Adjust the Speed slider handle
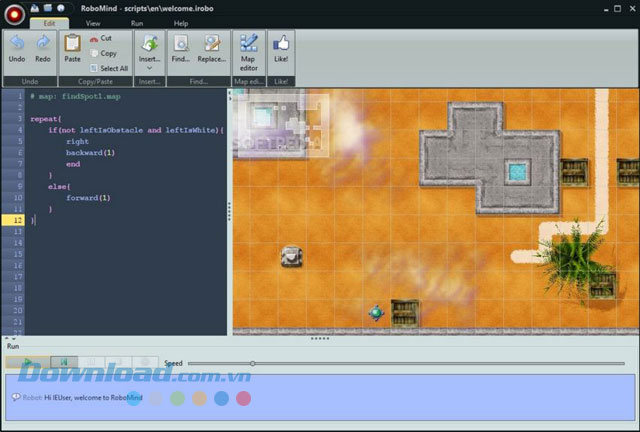The width and height of the screenshot is (640, 432). tap(252, 363)
